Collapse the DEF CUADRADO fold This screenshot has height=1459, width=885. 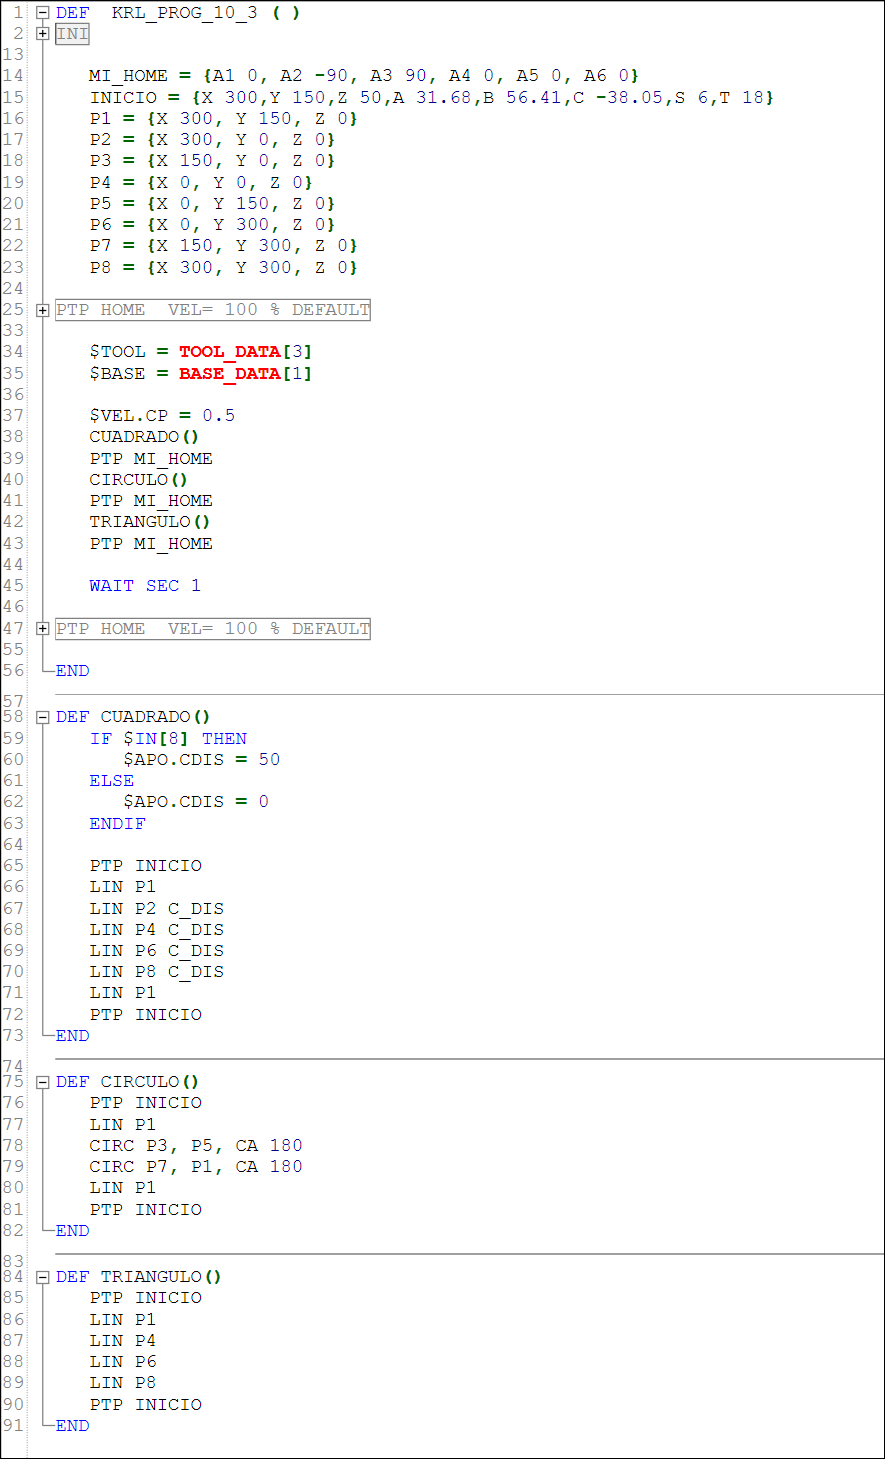[x=43, y=717]
